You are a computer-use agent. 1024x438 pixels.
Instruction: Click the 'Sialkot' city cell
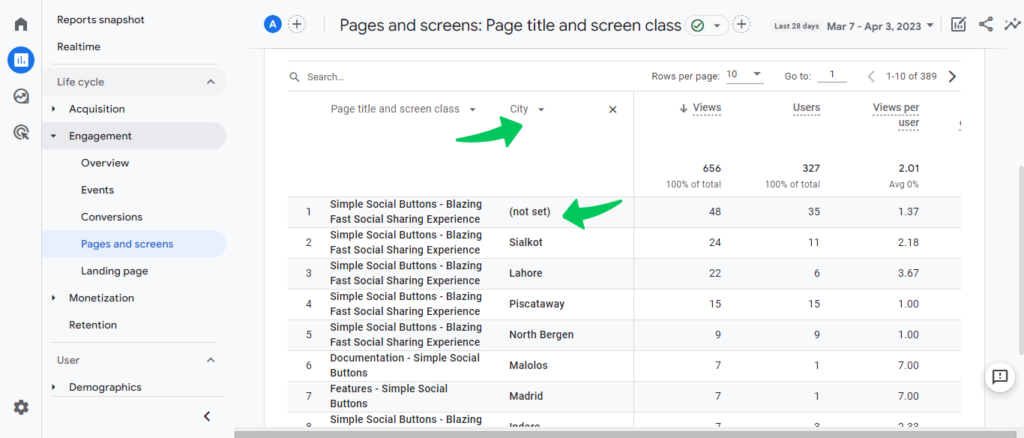click(x=526, y=242)
